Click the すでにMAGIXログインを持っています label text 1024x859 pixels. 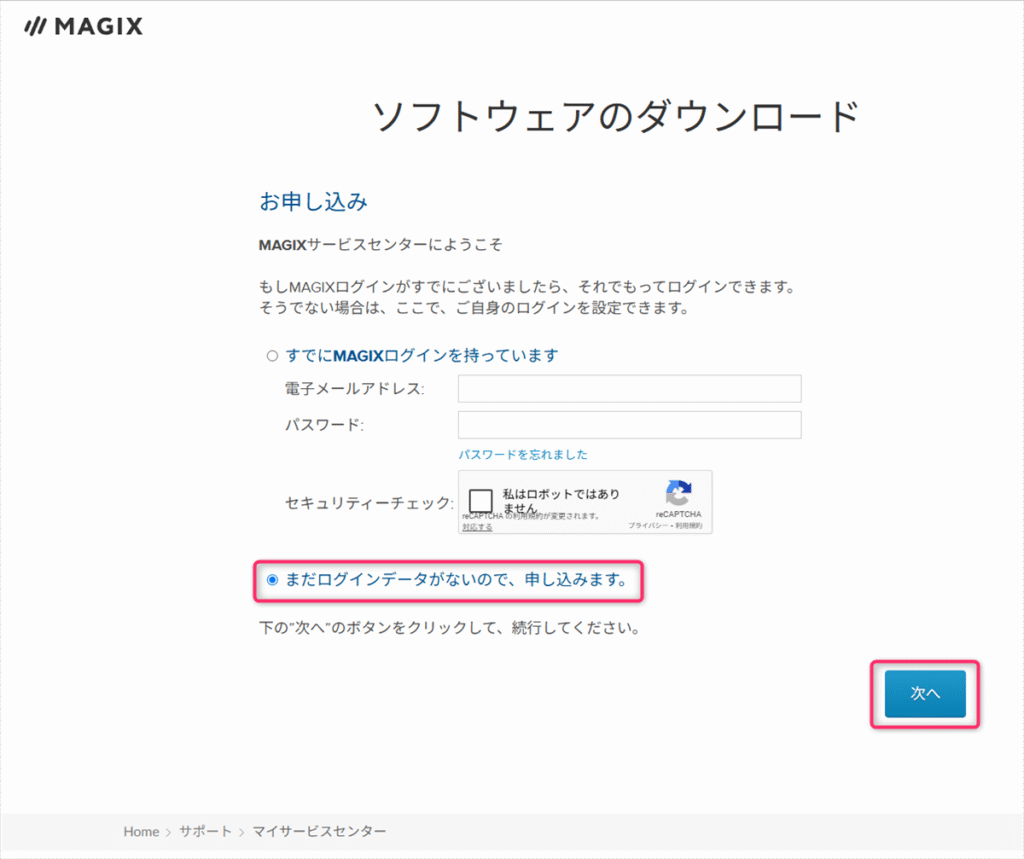click(x=421, y=356)
